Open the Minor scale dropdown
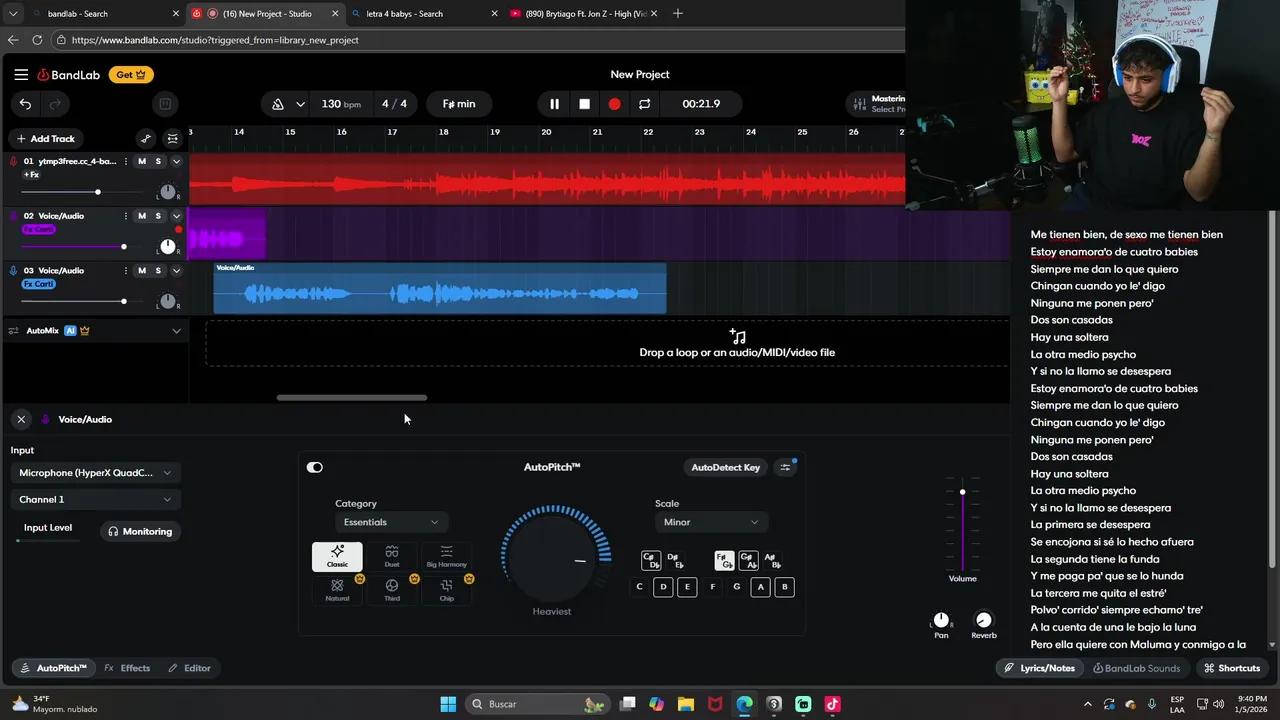The image size is (1280, 720). pyautogui.click(x=711, y=522)
